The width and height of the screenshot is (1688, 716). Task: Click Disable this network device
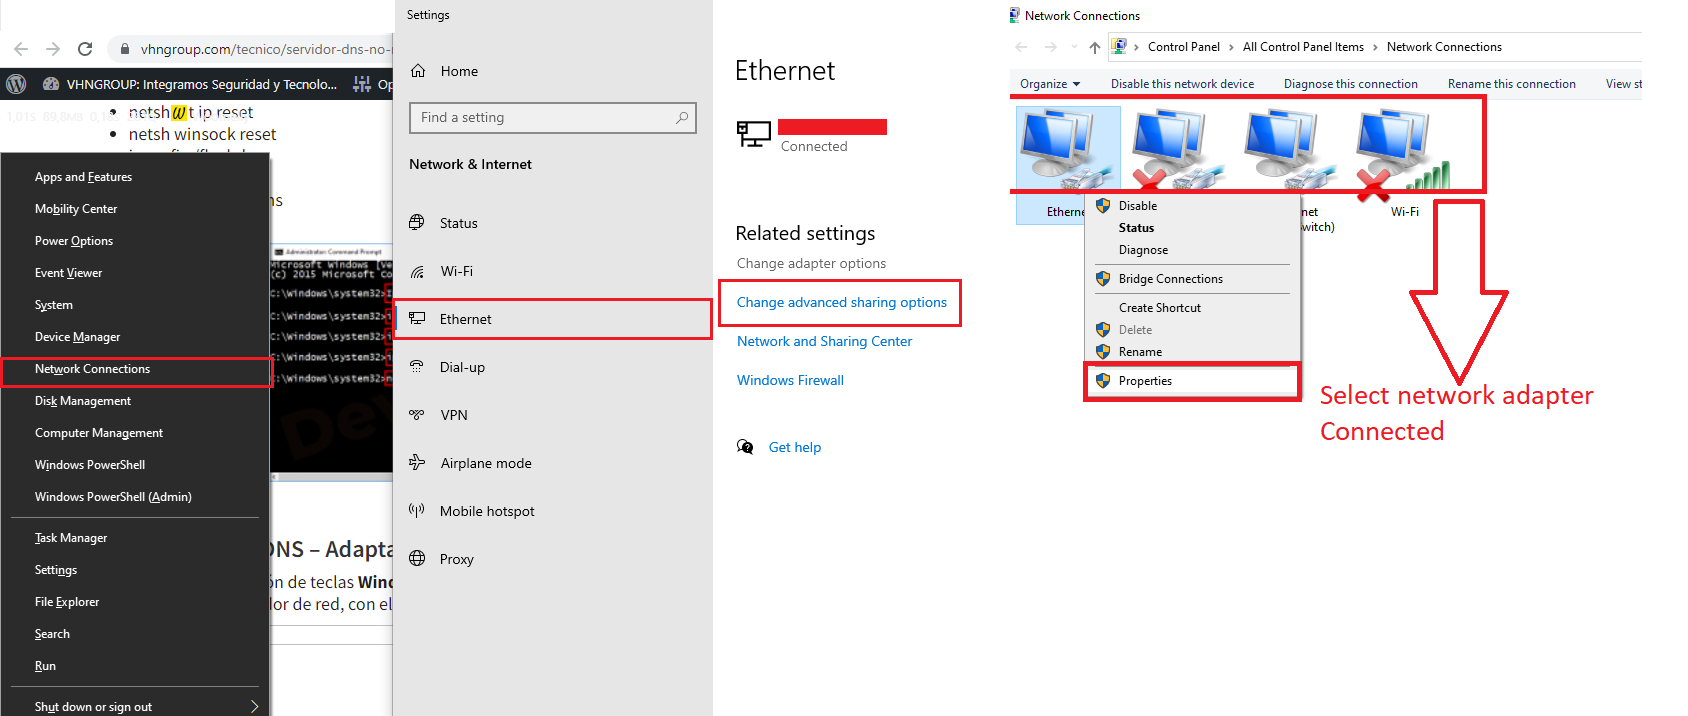coord(1182,84)
